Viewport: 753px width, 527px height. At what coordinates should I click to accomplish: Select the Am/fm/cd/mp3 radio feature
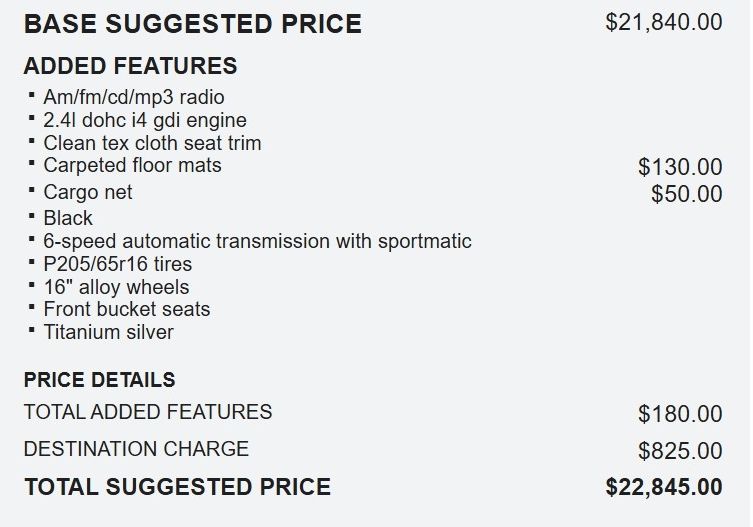pyautogui.click(x=134, y=97)
